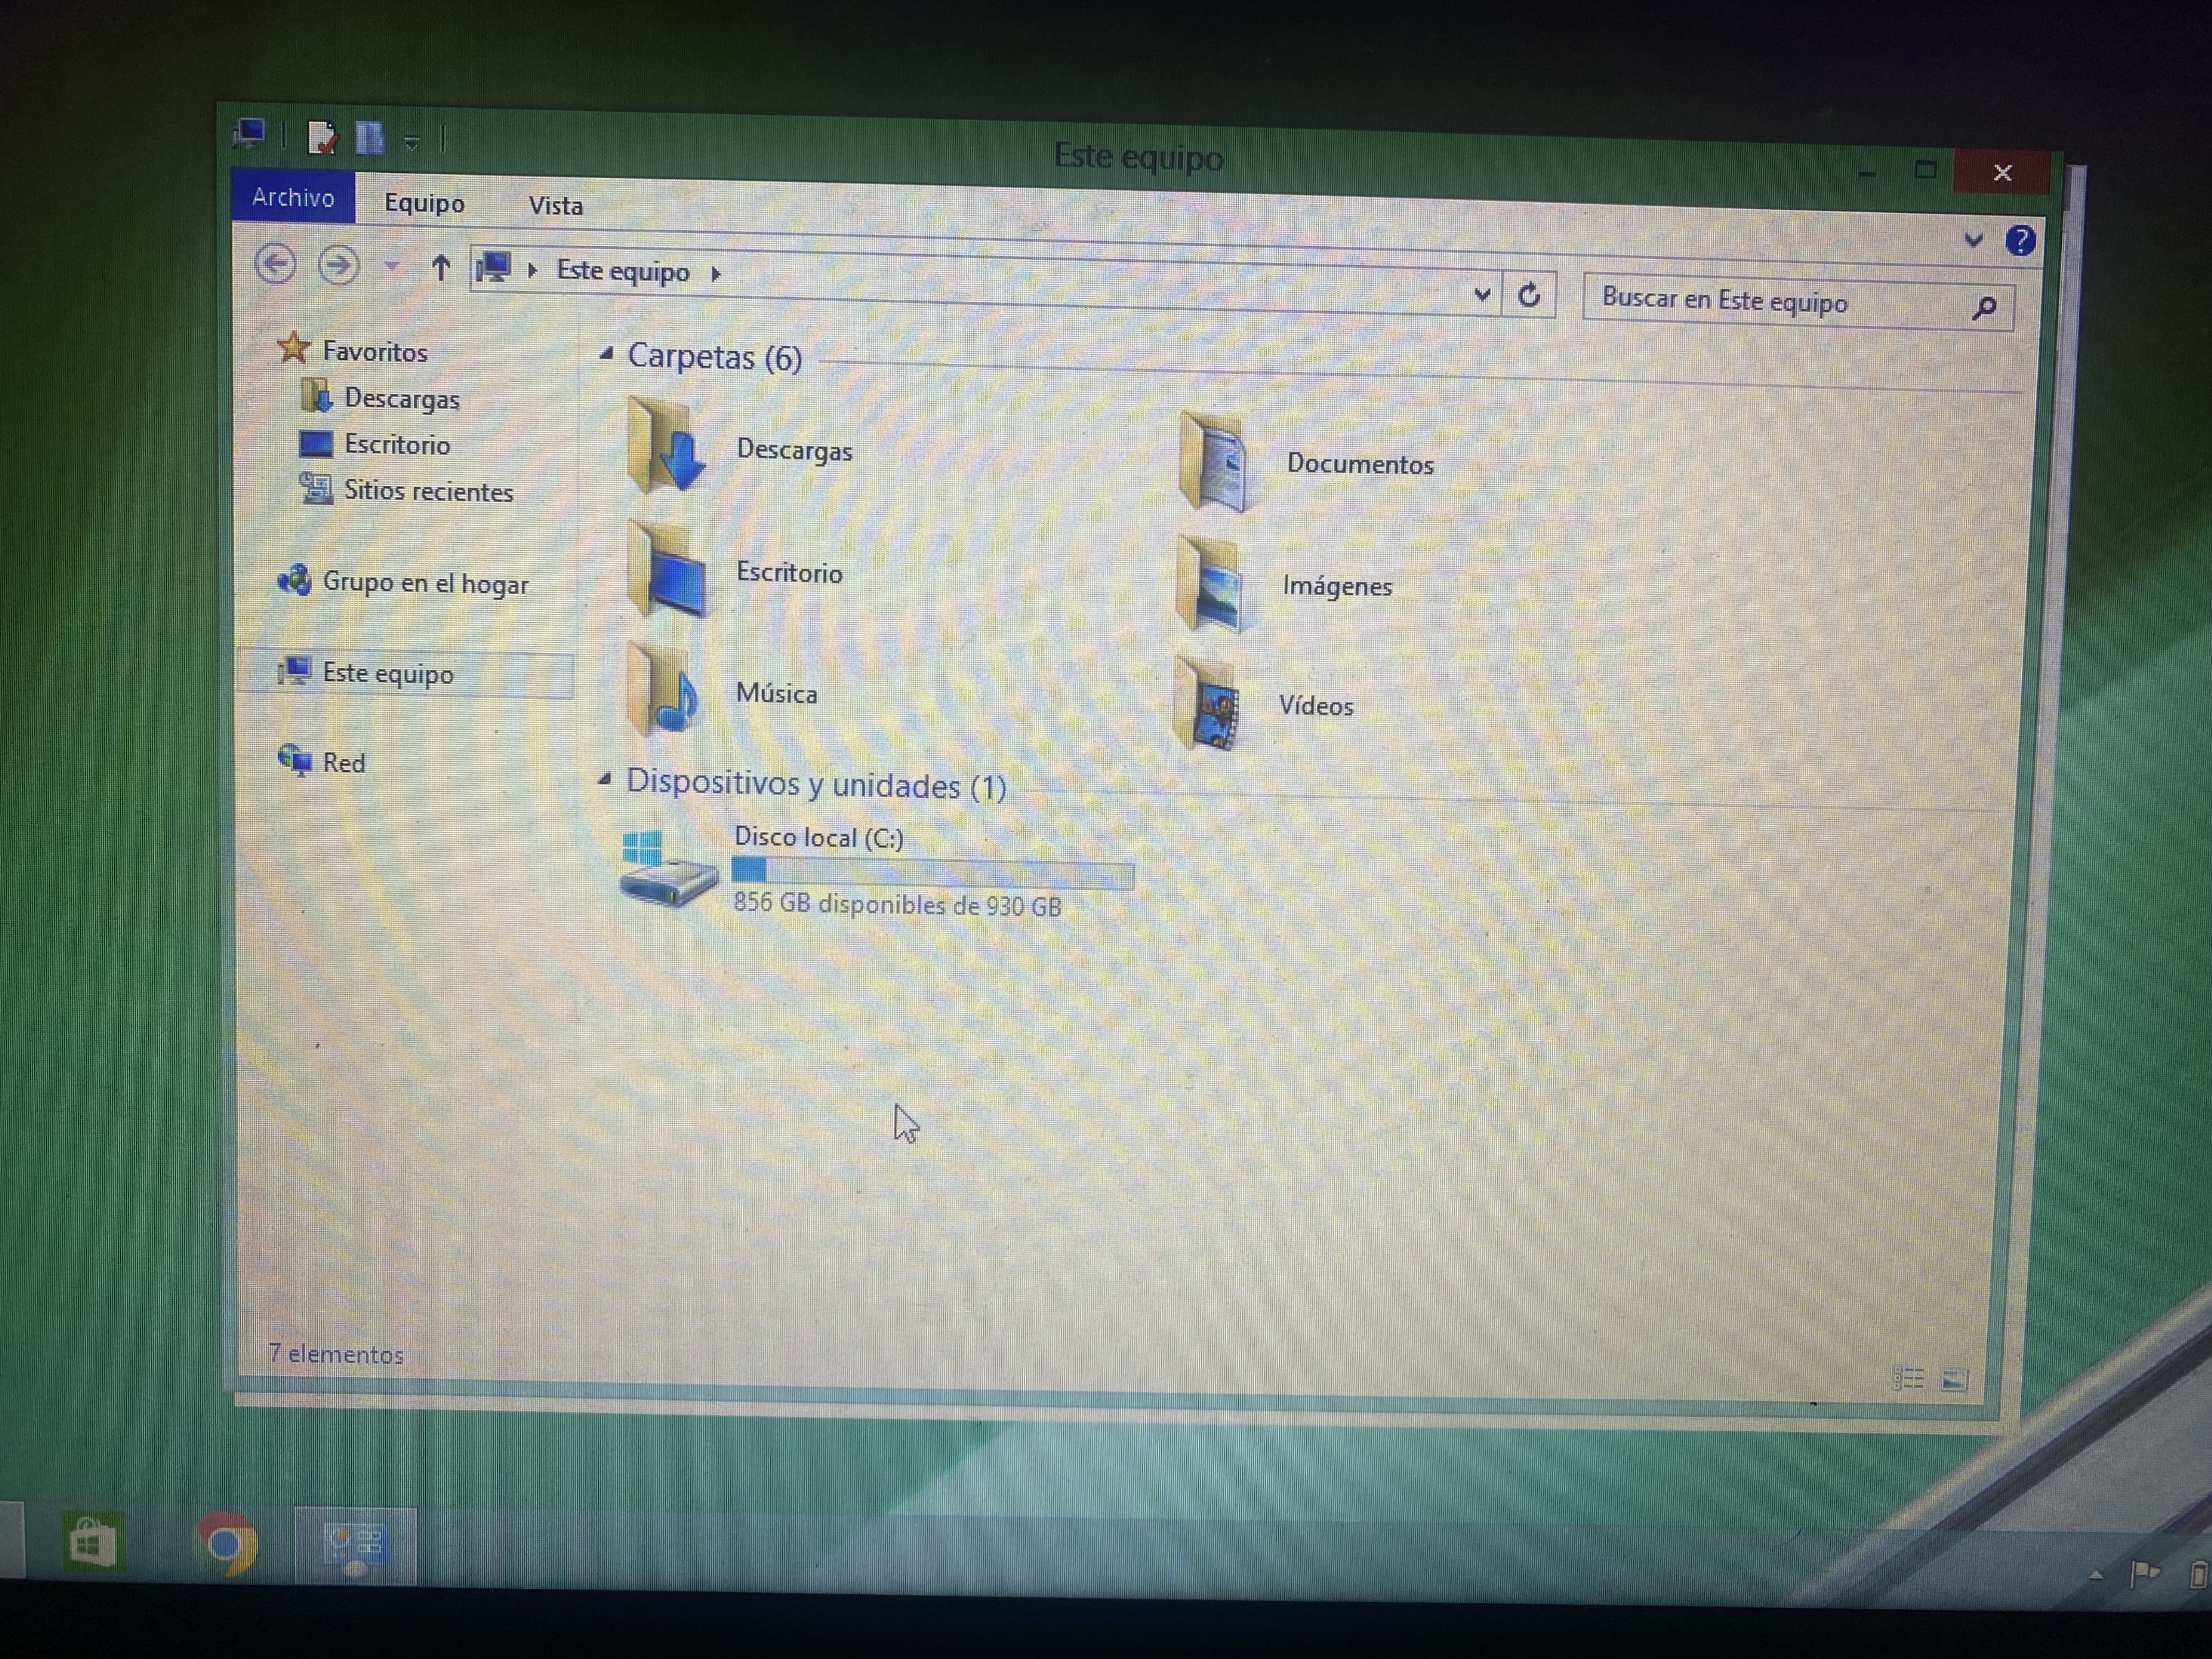The height and width of the screenshot is (1659, 2212).
Task: Open the Archivo menu tab
Action: point(293,197)
